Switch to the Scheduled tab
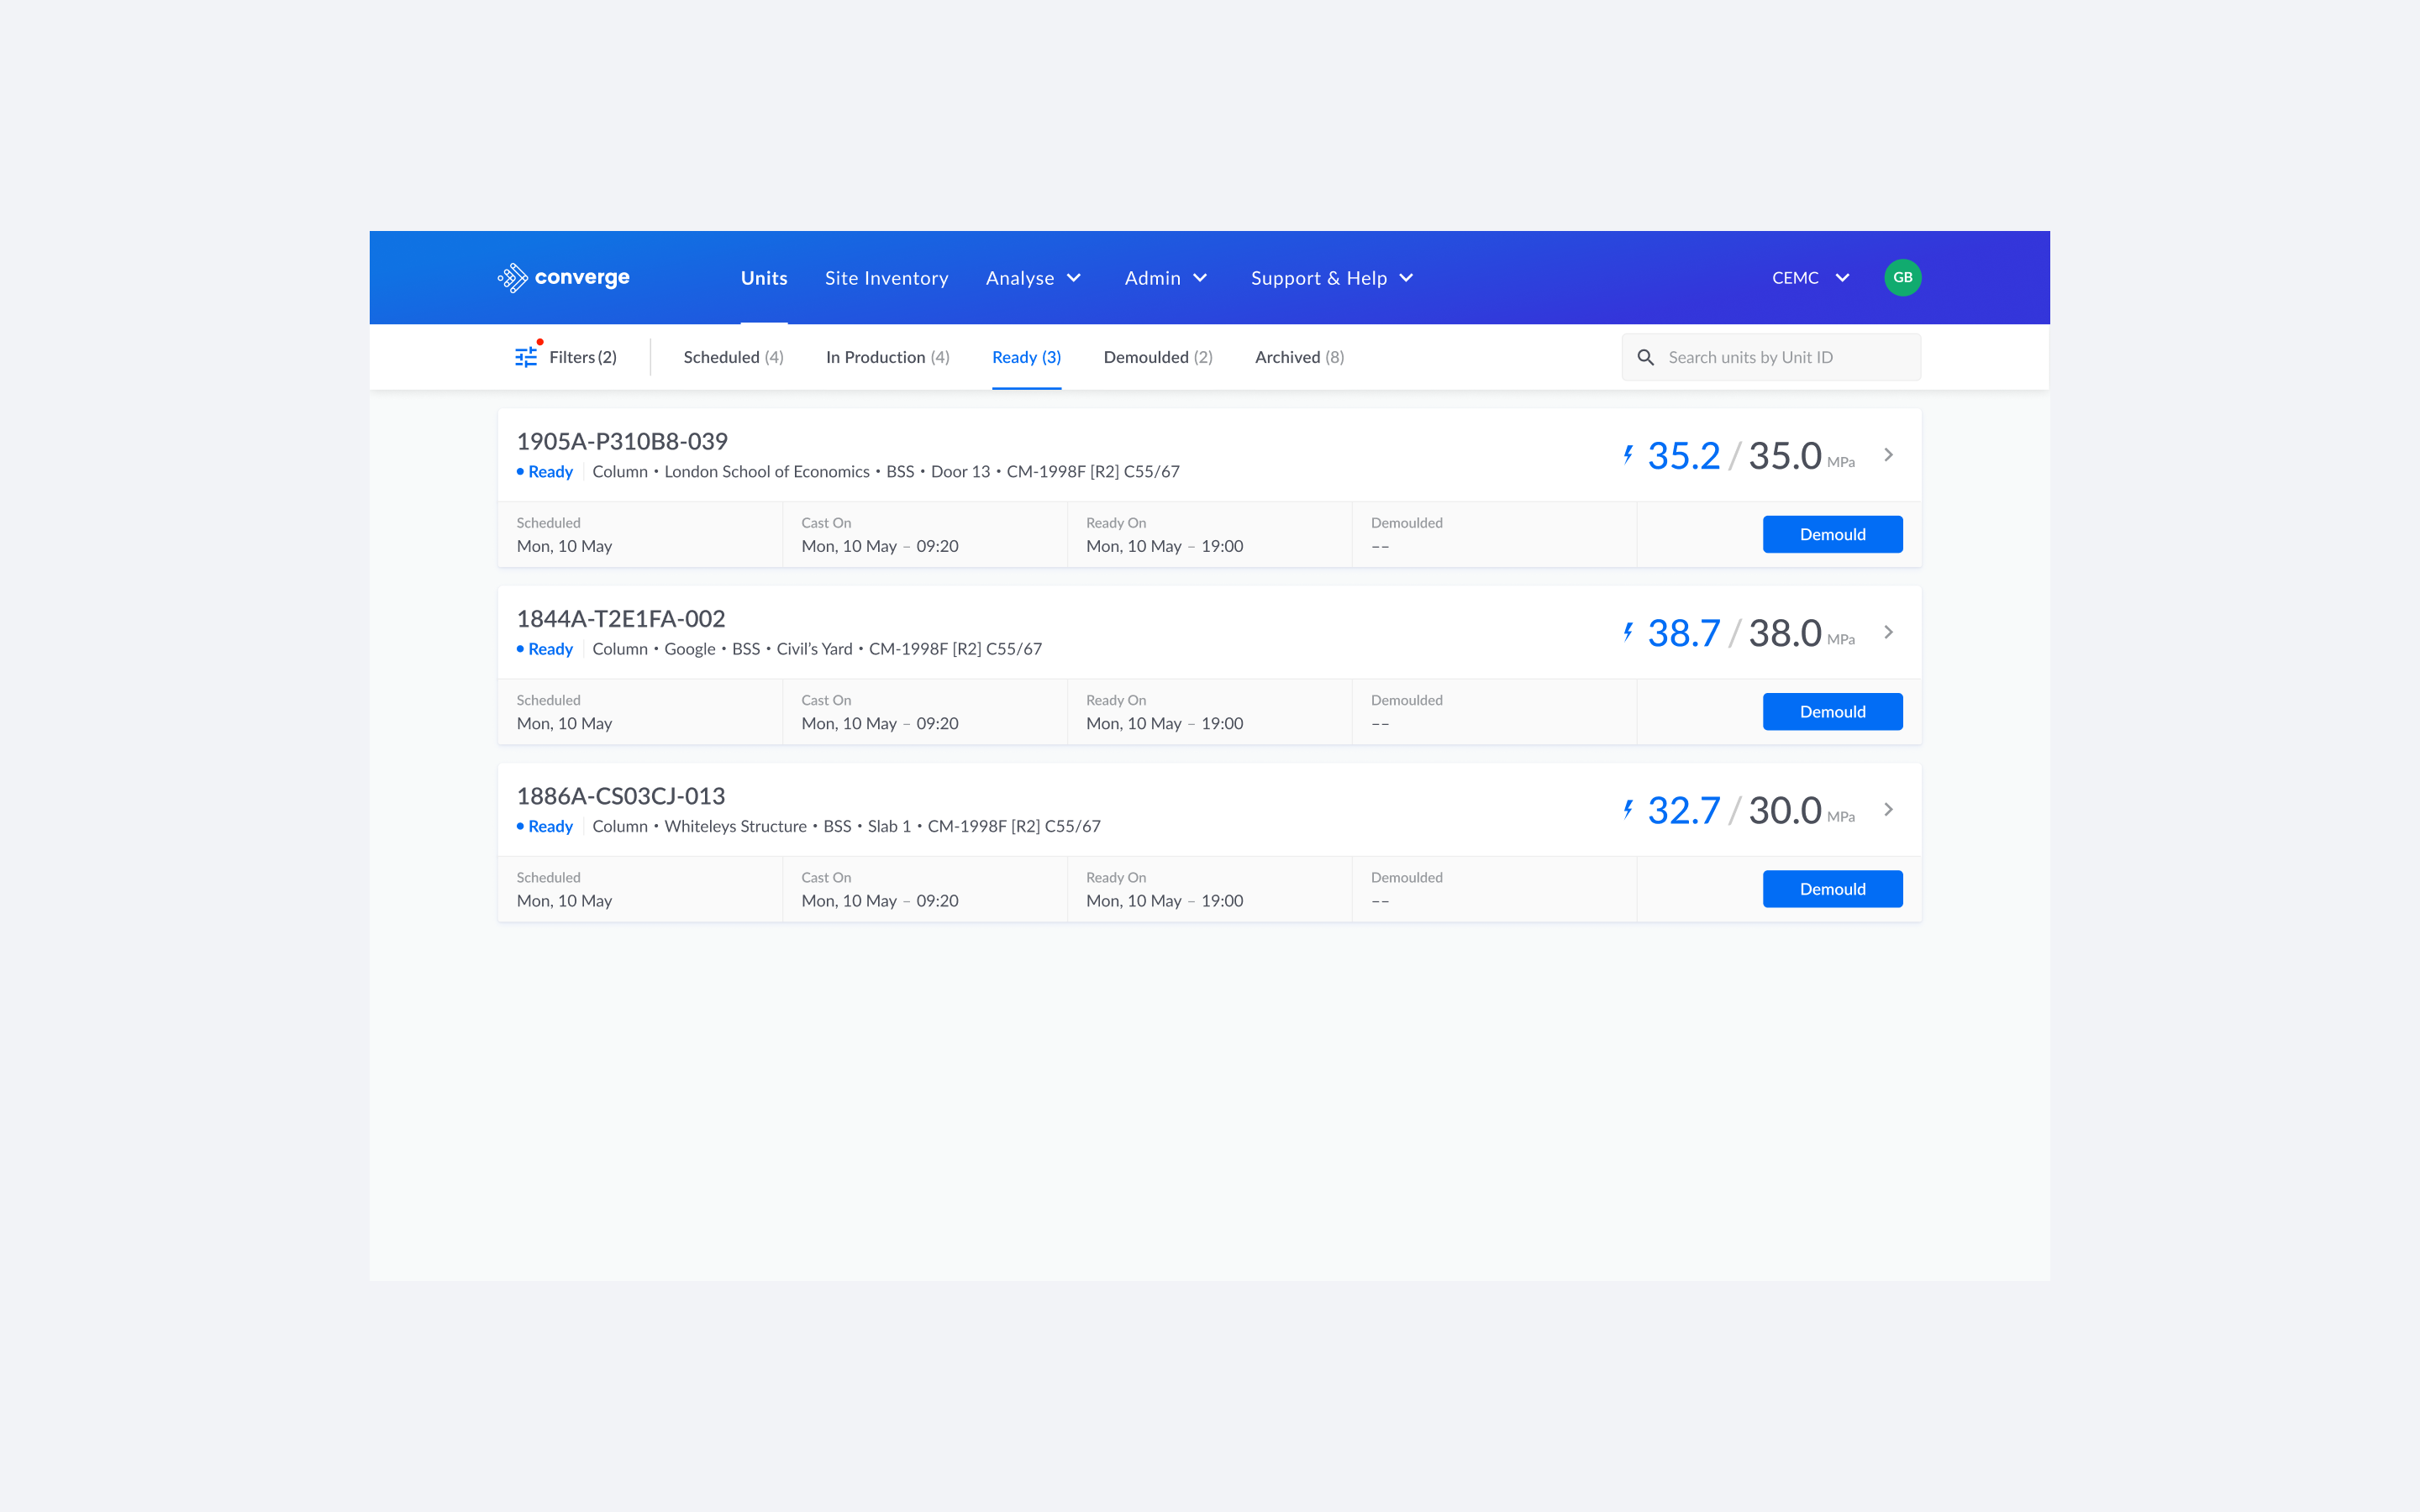This screenshot has width=2420, height=1512. pyautogui.click(x=733, y=357)
